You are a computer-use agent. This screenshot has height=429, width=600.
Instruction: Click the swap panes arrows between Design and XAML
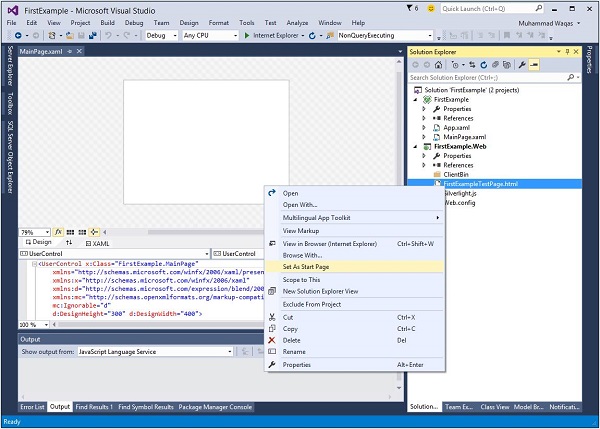pos(68,243)
